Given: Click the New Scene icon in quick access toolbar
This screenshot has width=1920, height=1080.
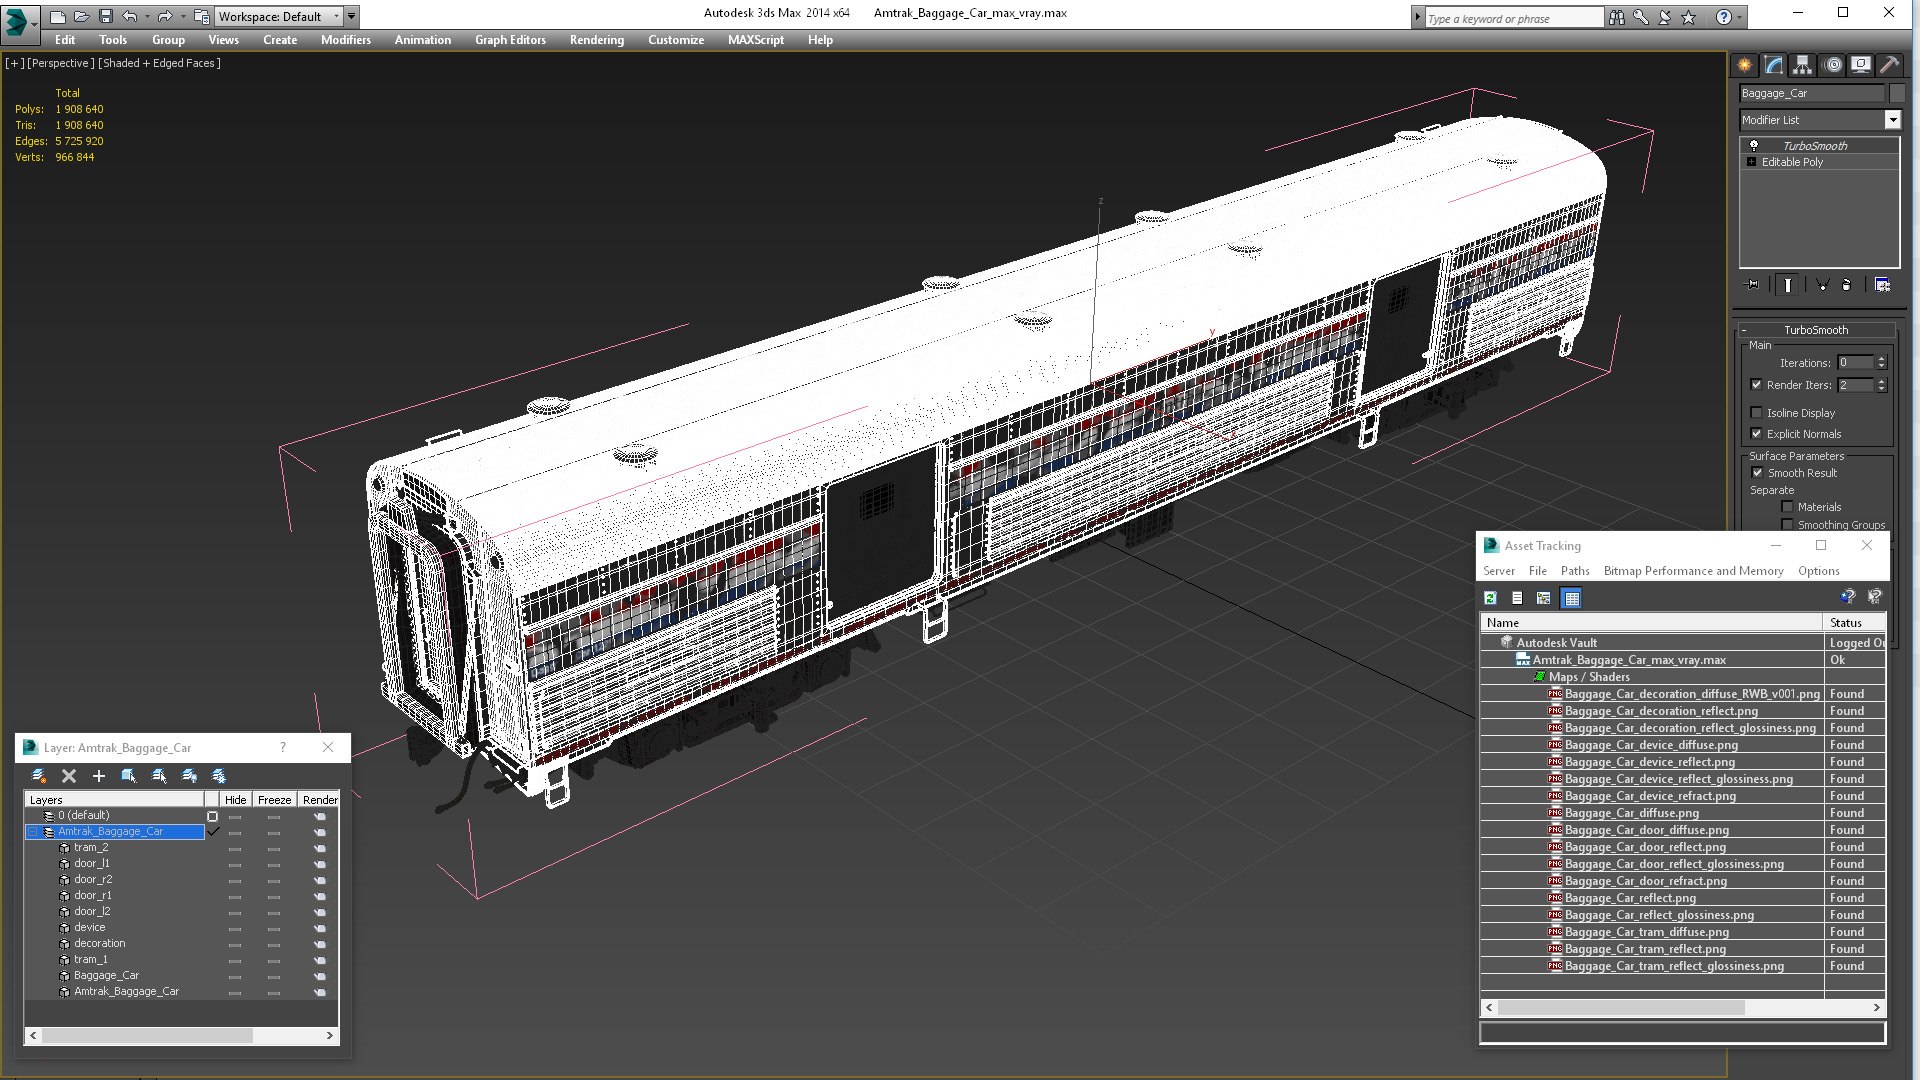Looking at the screenshot, I should (x=58, y=16).
